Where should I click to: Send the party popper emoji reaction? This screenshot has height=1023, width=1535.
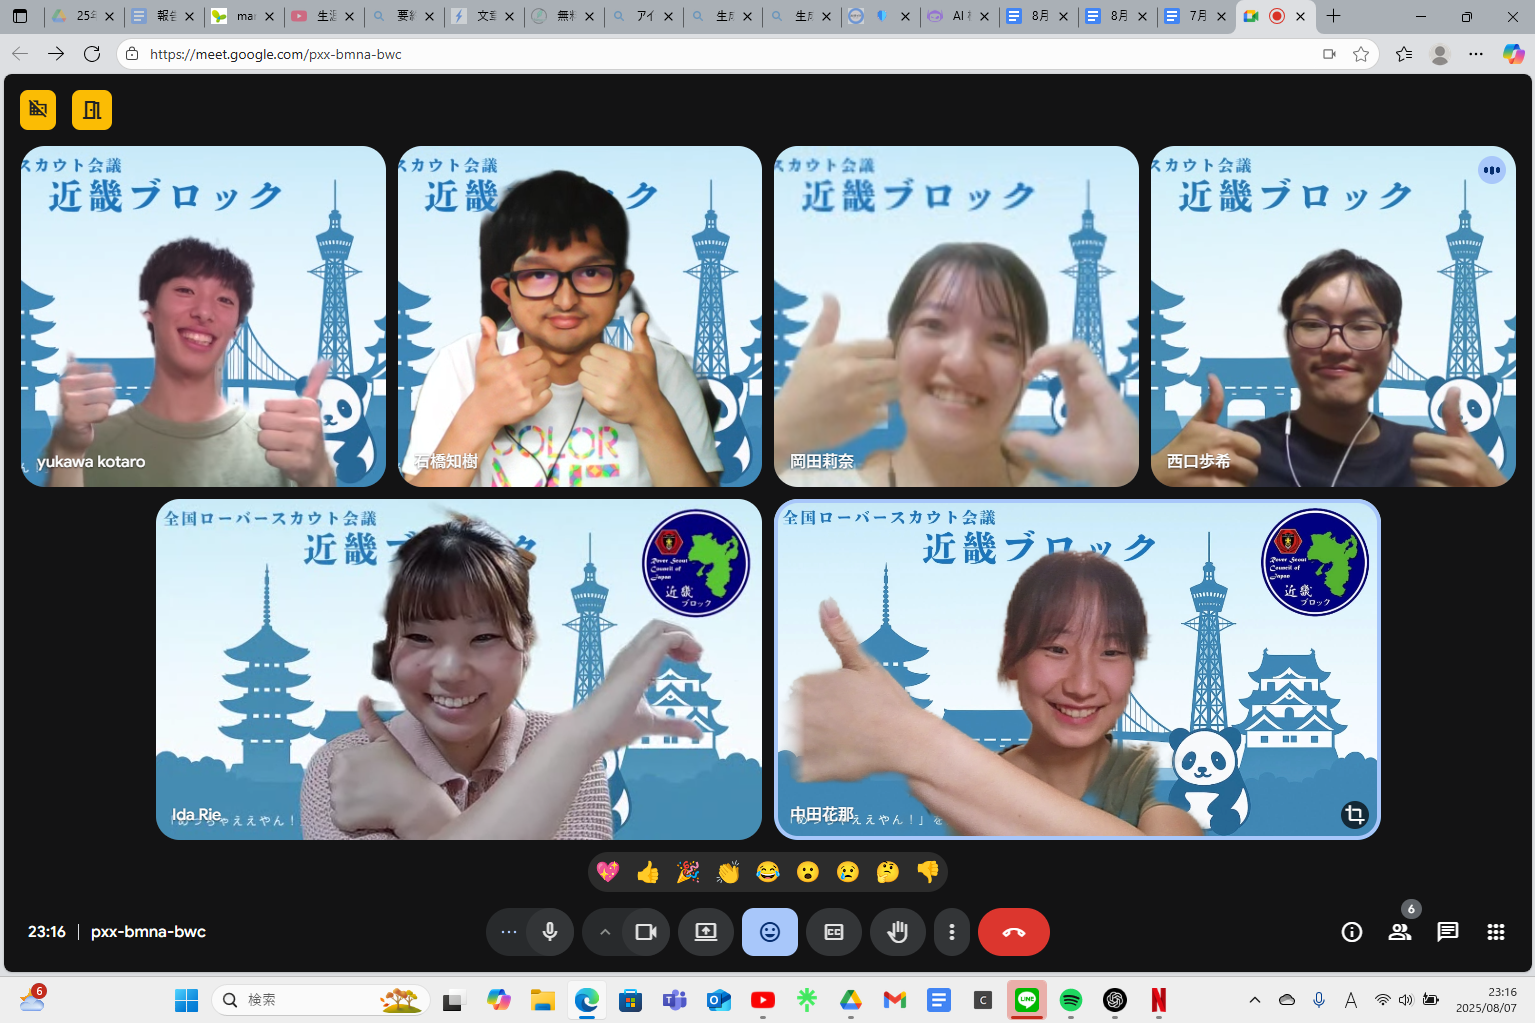coord(688,872)
